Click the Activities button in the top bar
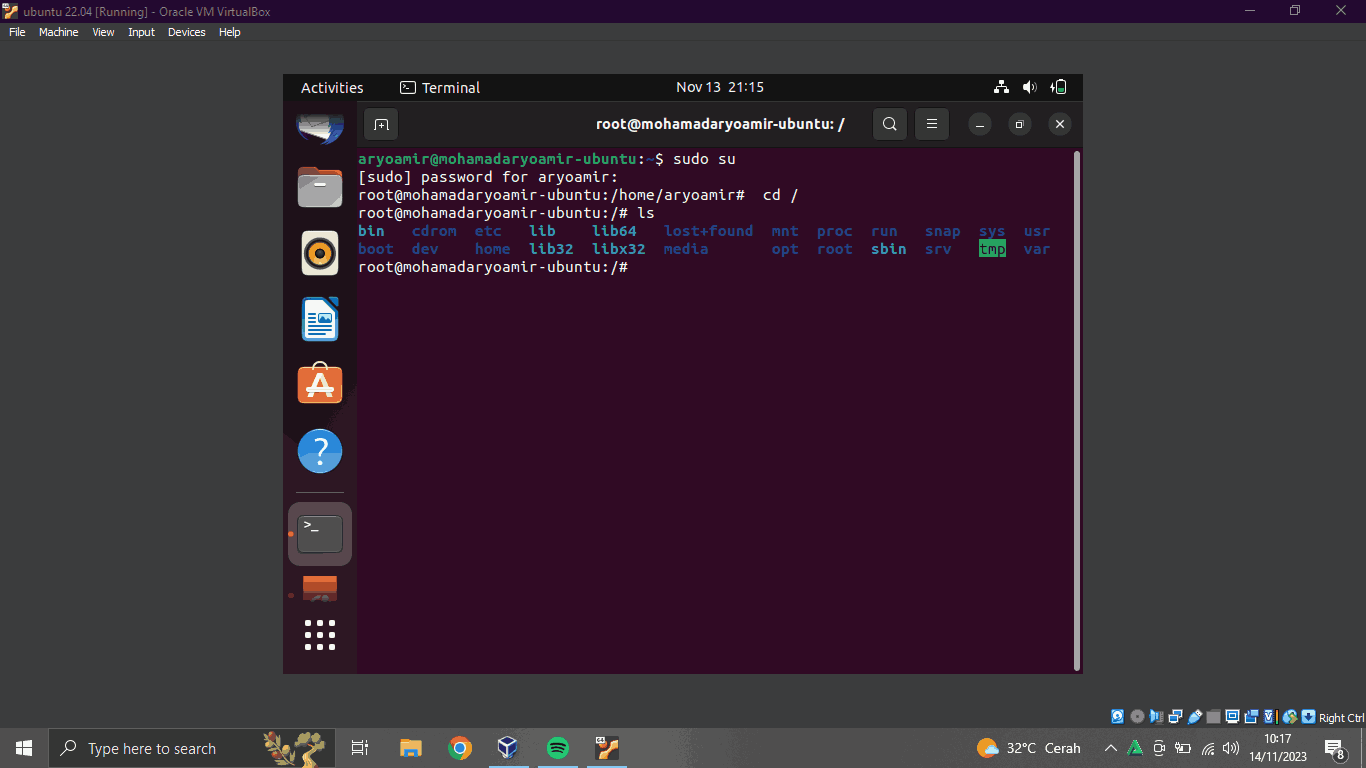This screenshot has width=1366, height=768. pyautogui.click(x=332, y=88)
